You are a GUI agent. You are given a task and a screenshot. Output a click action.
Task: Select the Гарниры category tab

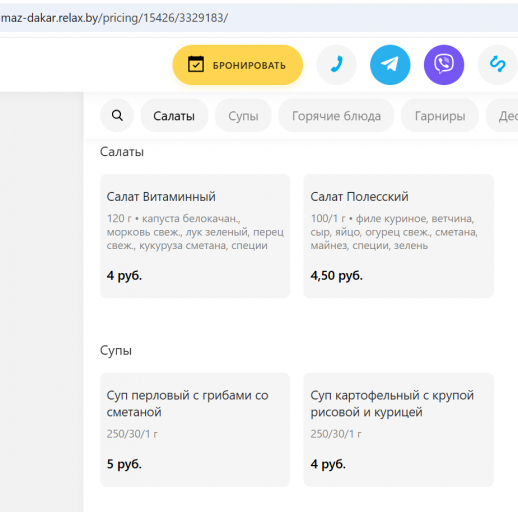pyautogui.click(x=440, y=115)
